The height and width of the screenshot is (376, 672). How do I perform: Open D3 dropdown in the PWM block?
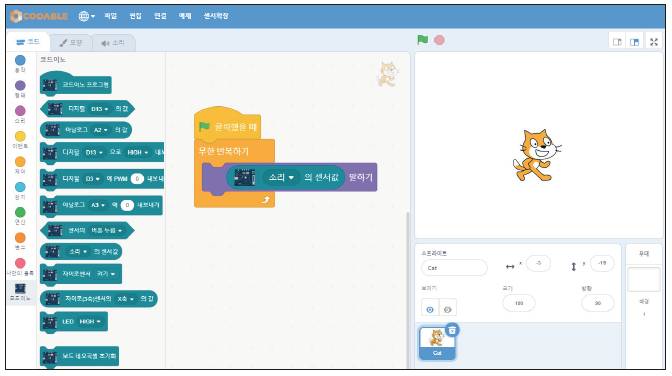pyautogui.click(x=92, y=178)
